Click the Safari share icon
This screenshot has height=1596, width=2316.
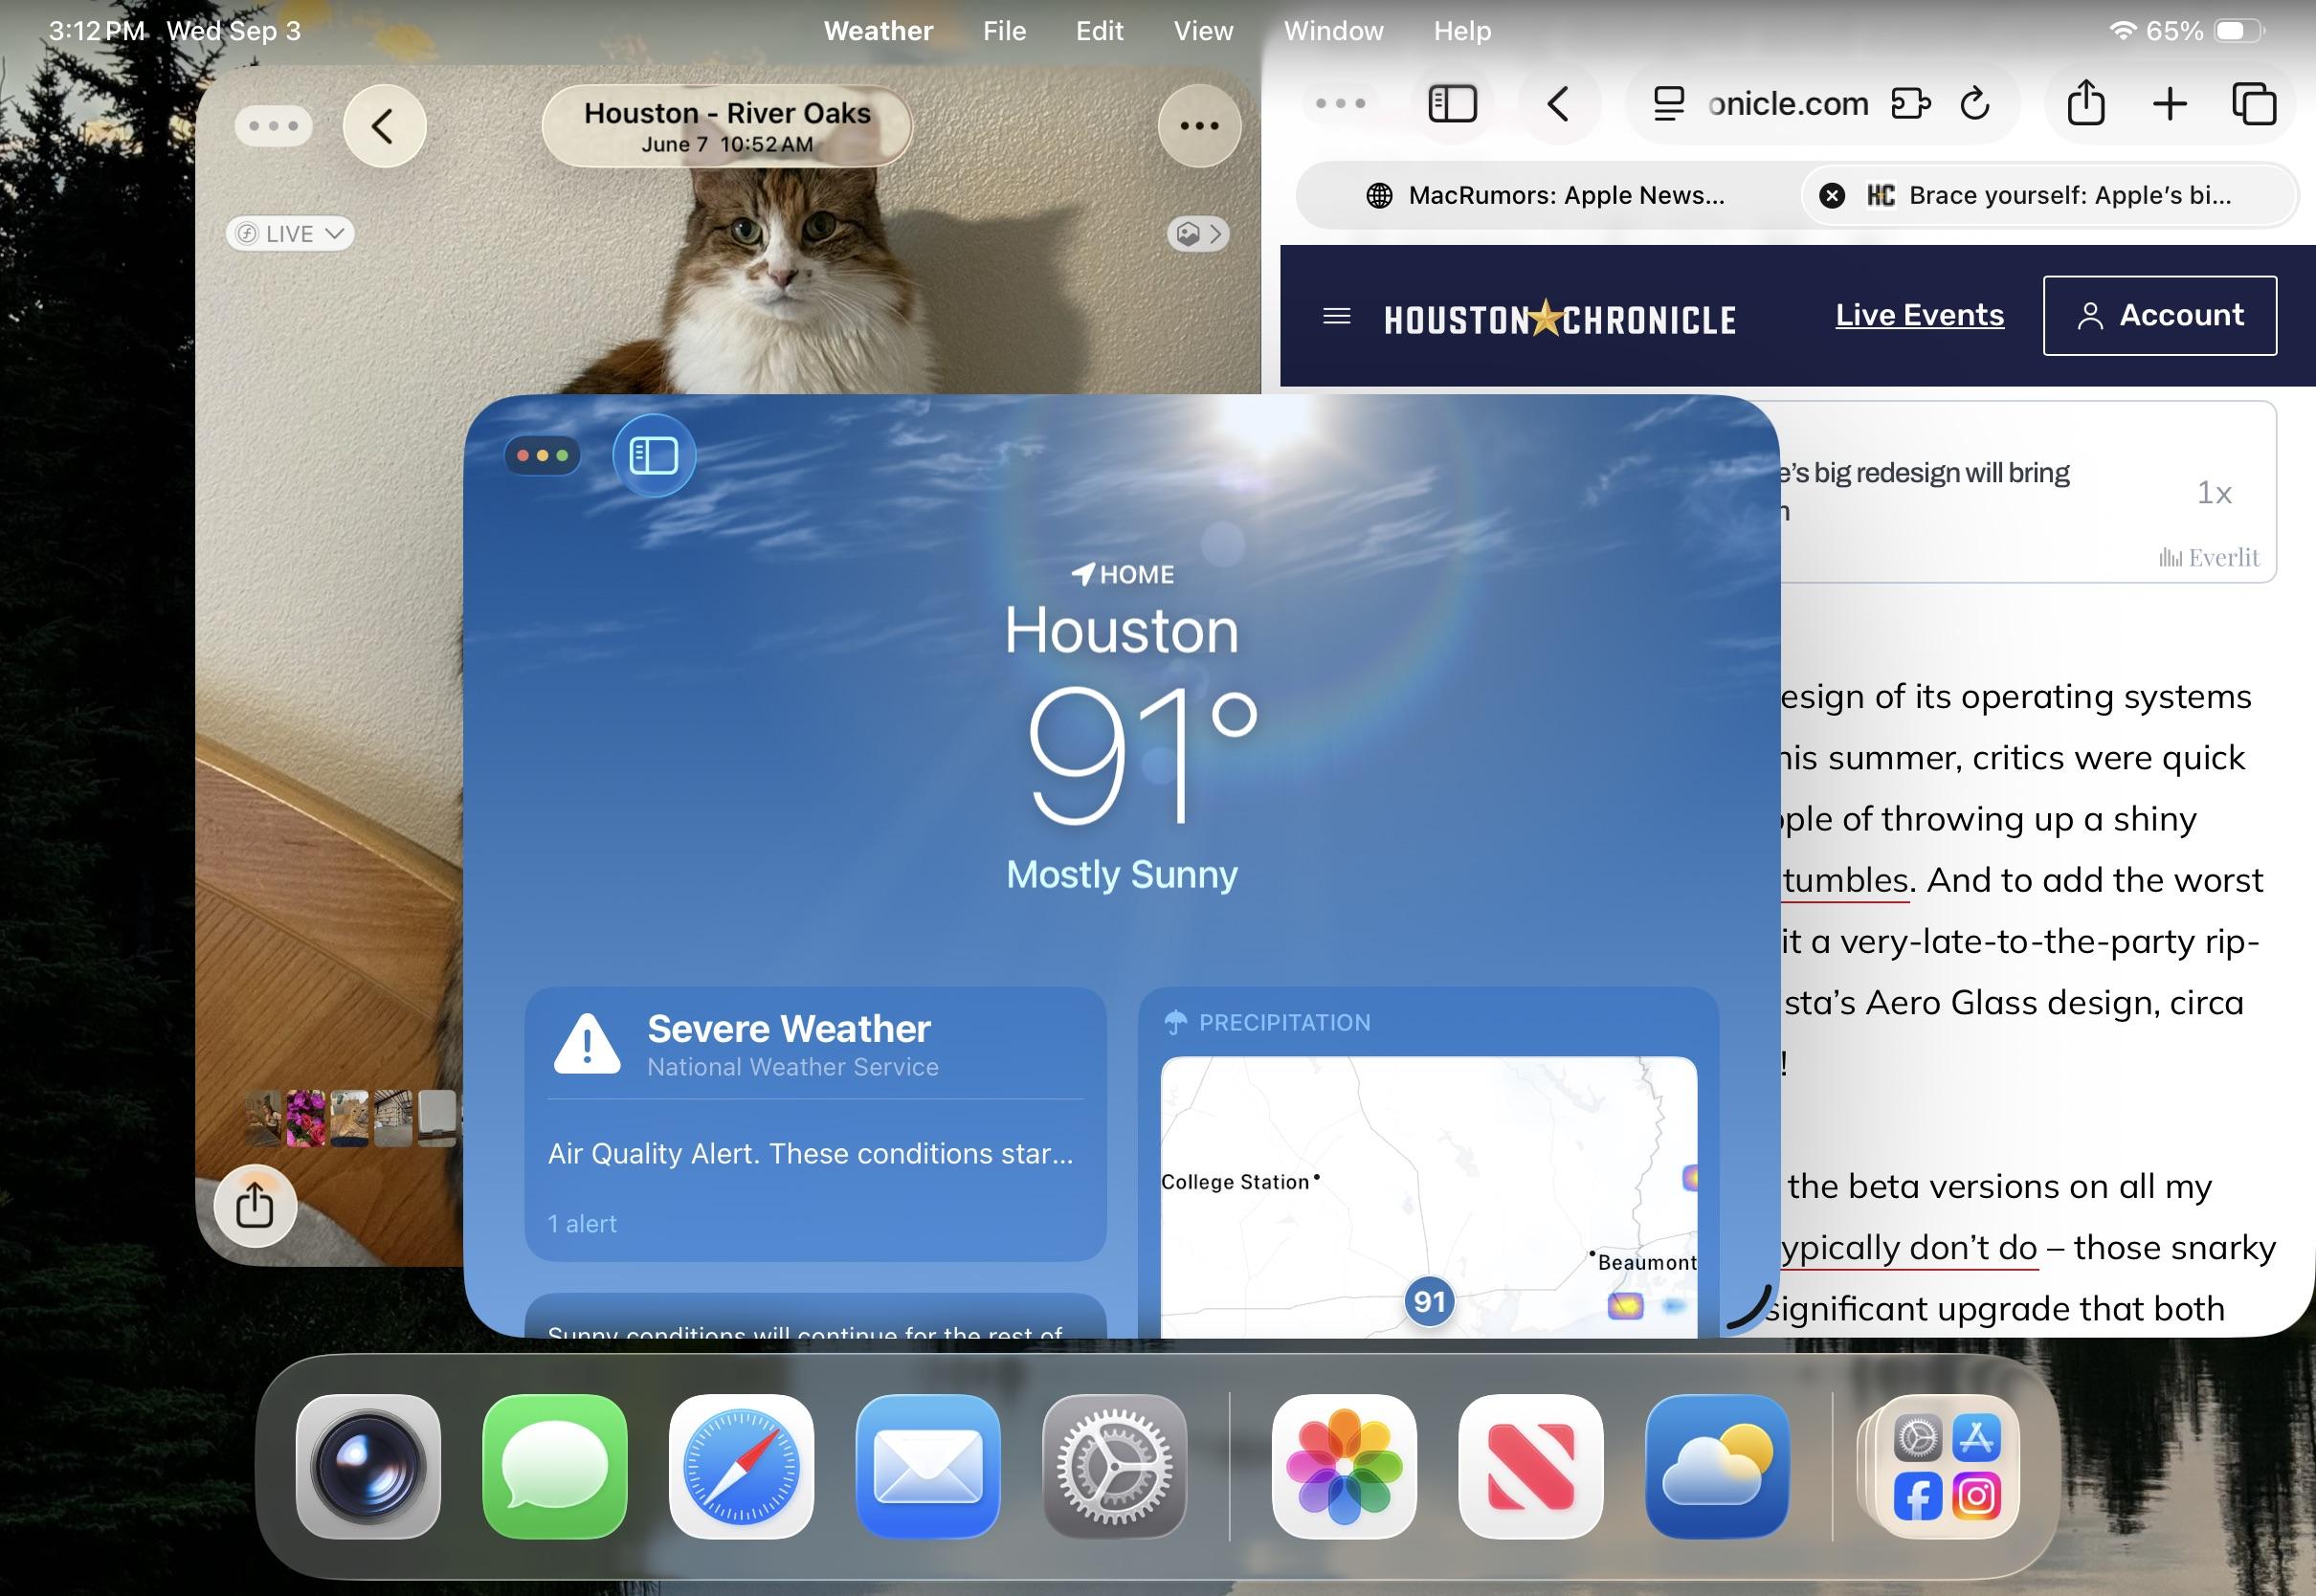[x=2085, y=103]
